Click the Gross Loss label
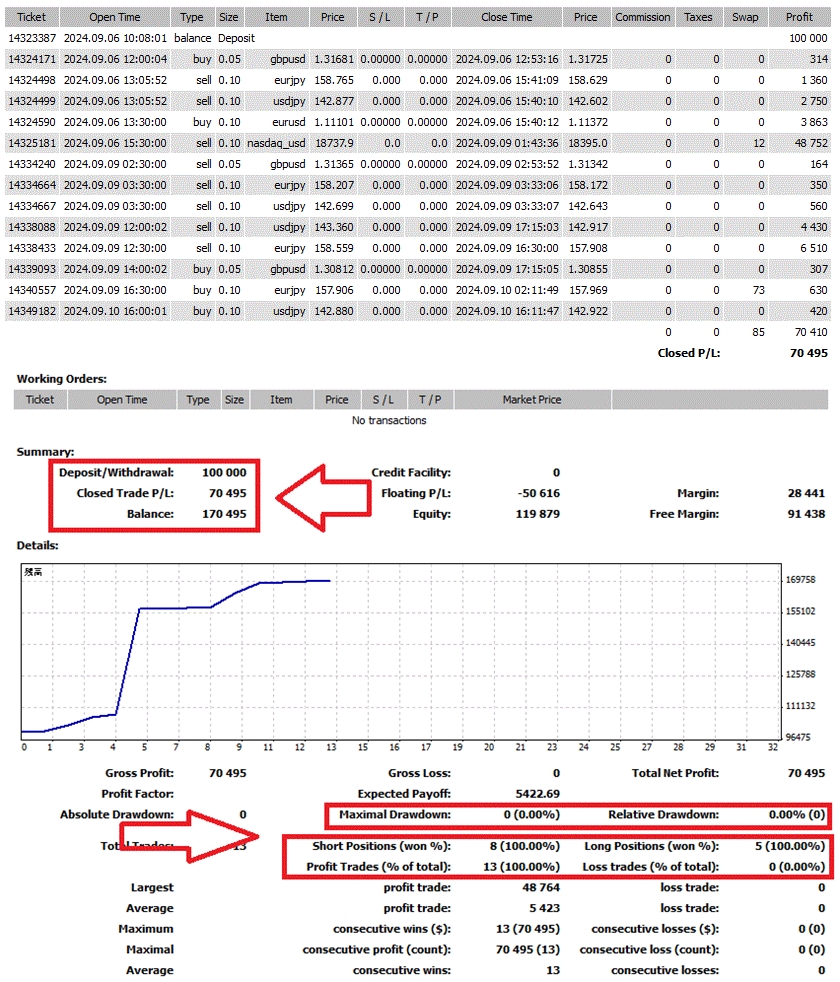The height and width of the screenshot is (982, 840). 419,773
